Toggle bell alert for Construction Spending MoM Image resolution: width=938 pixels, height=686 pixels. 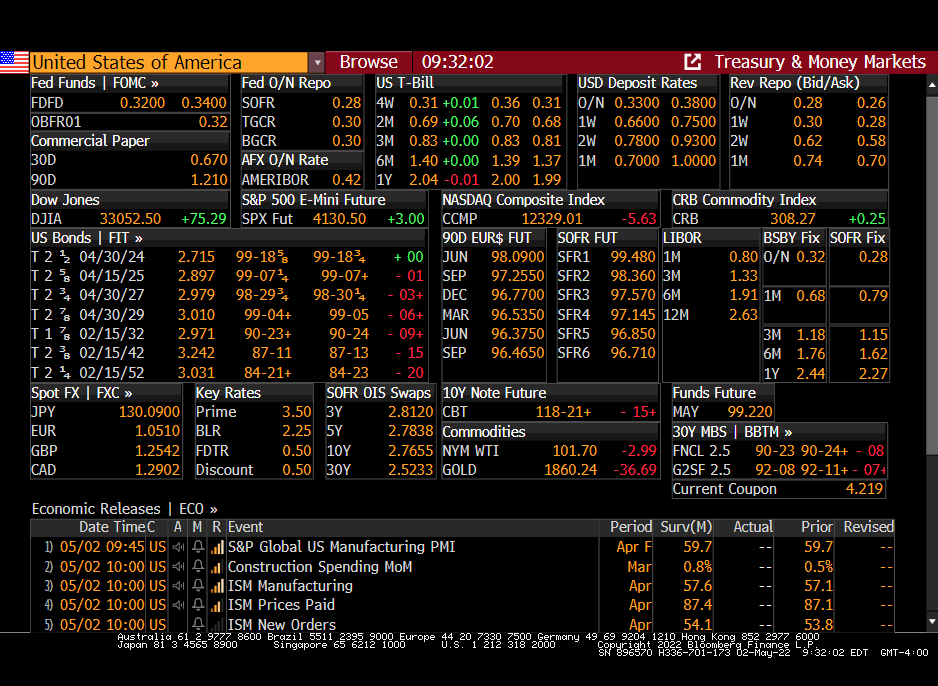[197, 566]
